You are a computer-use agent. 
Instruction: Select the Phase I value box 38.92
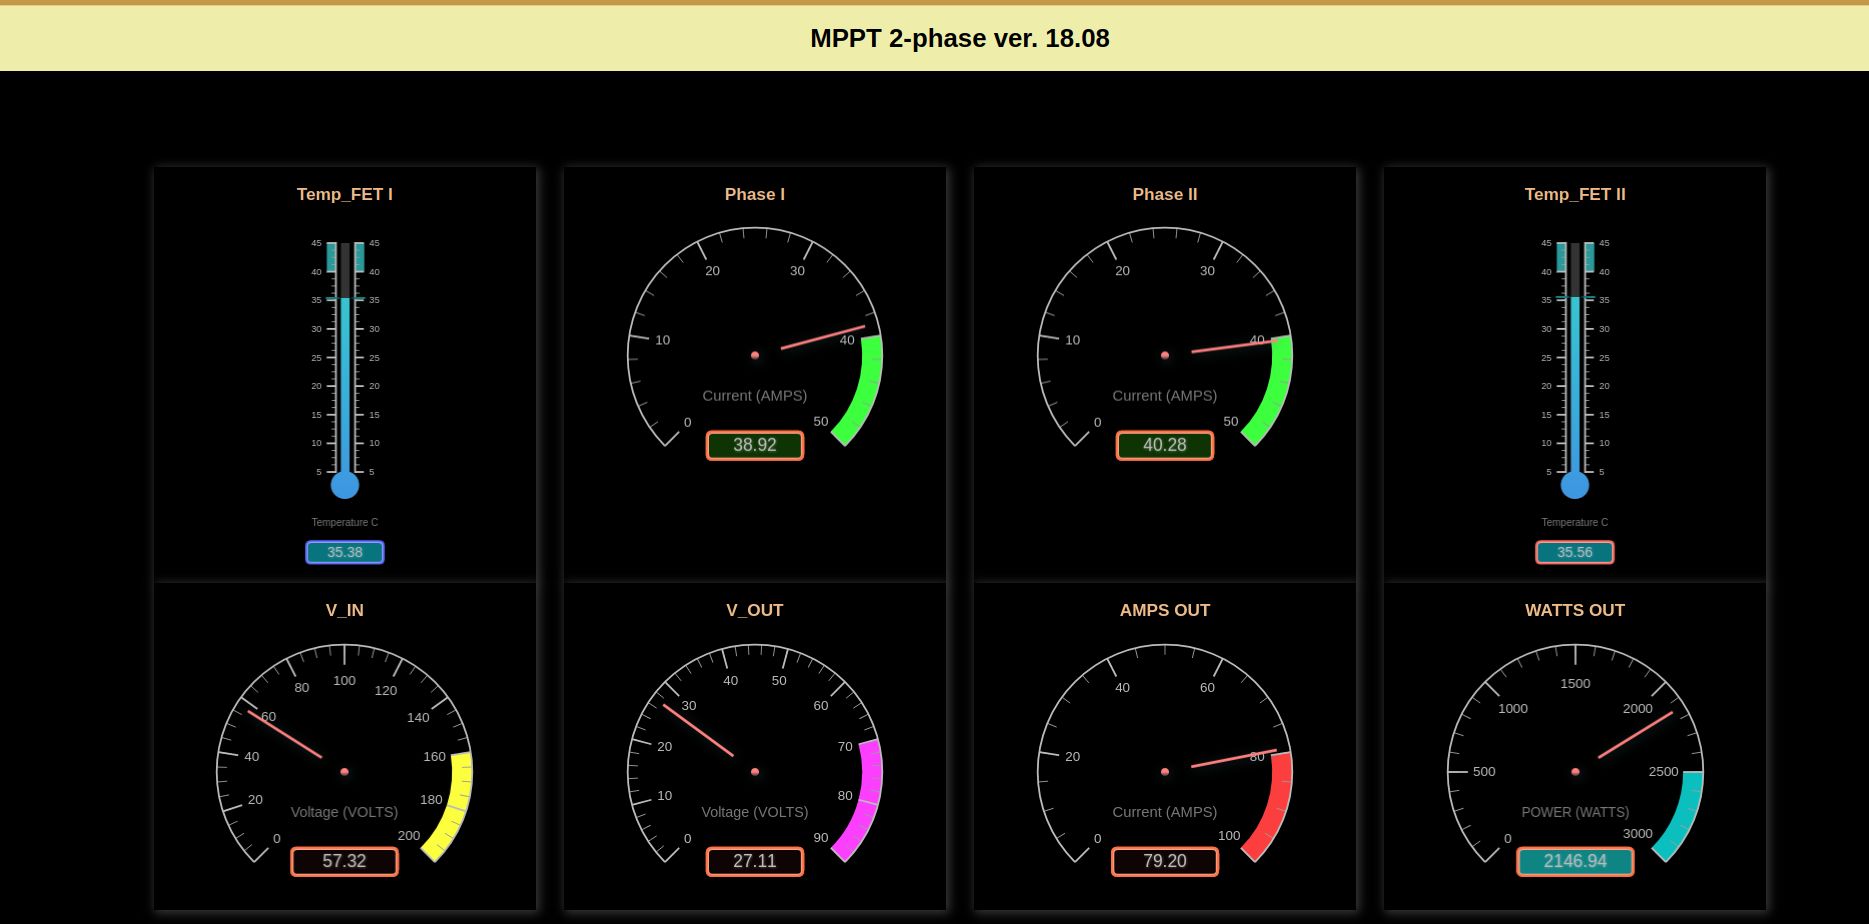pyautogui.click(x=755, y=445)
